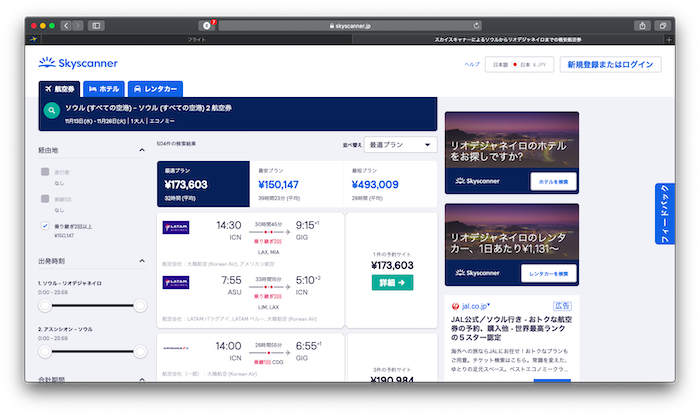Show all tabs overview button
Viewport: 700px width, 415px height.
coord(662,26)
